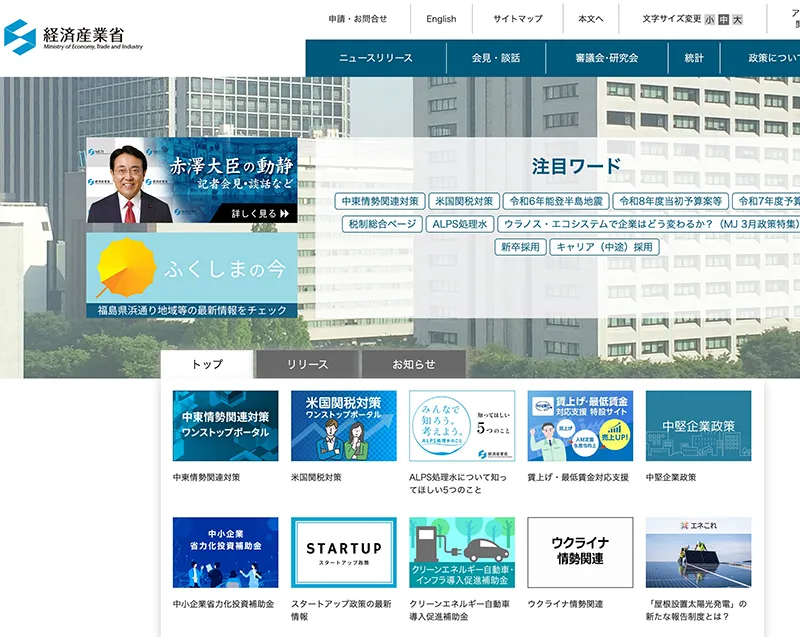Select the 税制総合ページ tag
Screen dimensions: 800x637
(x=382, y=224)
